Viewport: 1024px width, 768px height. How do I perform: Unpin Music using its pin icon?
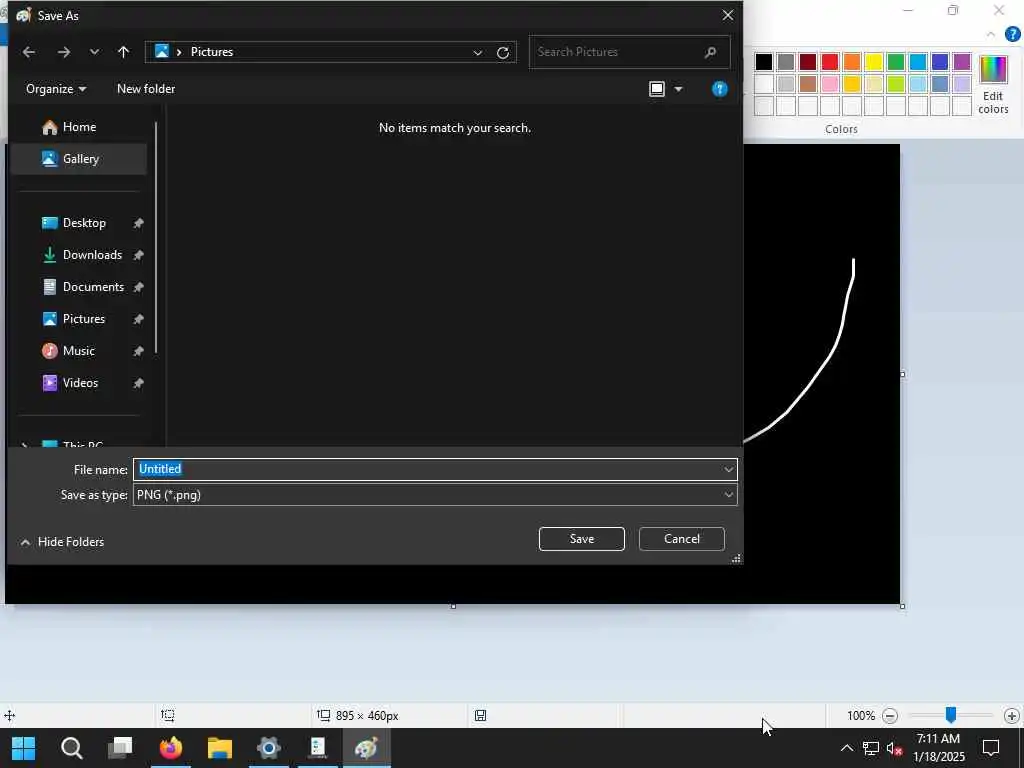138,351
